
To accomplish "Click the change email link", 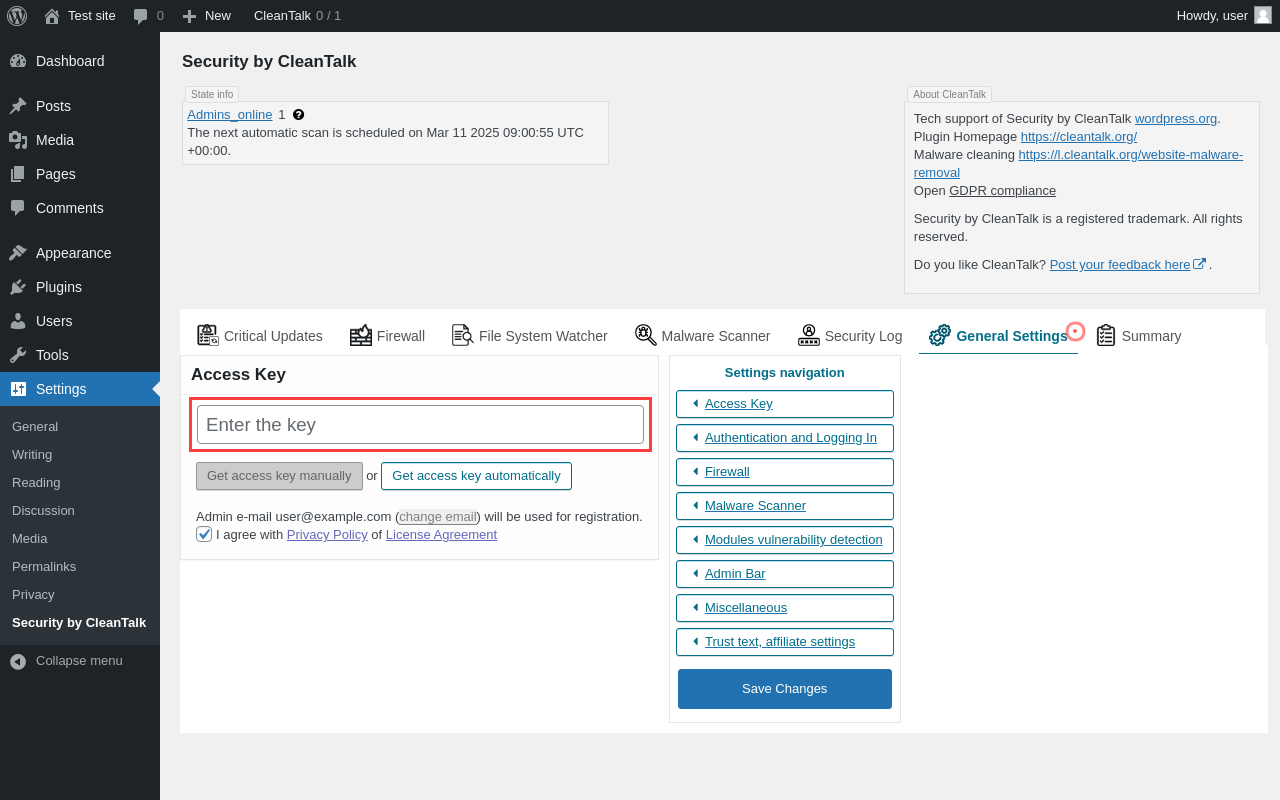I will 438,516.
